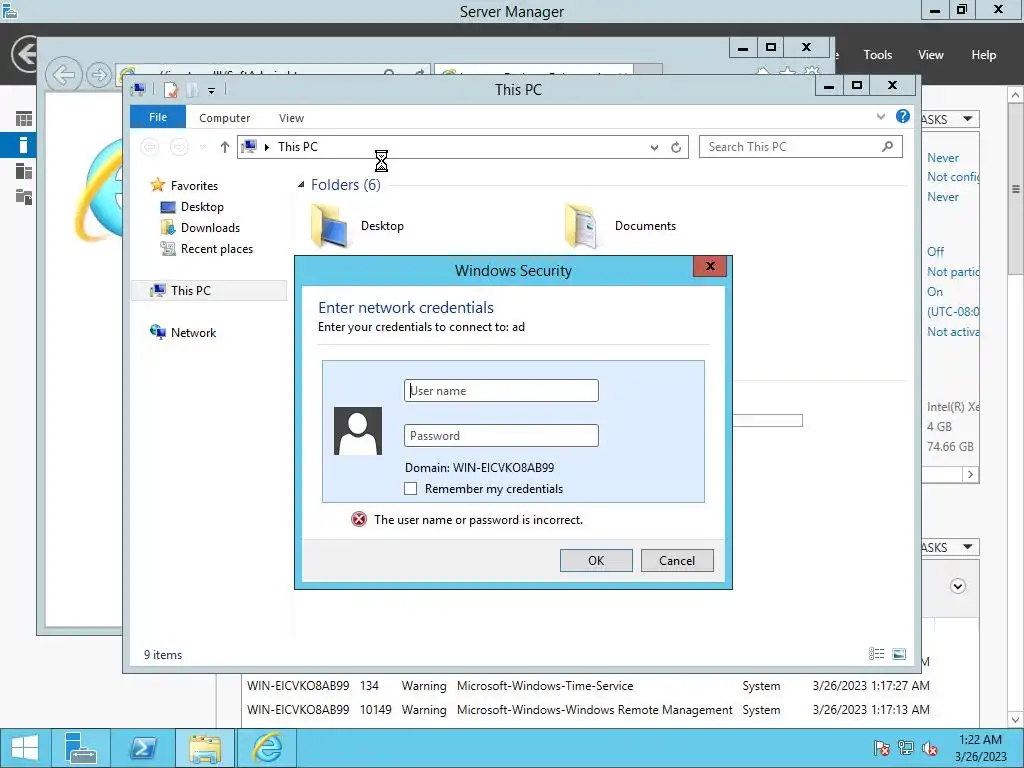This screenshot has height=768, width=1024.
Task: Go up one folder level arrow
Action: pos(225,147)
